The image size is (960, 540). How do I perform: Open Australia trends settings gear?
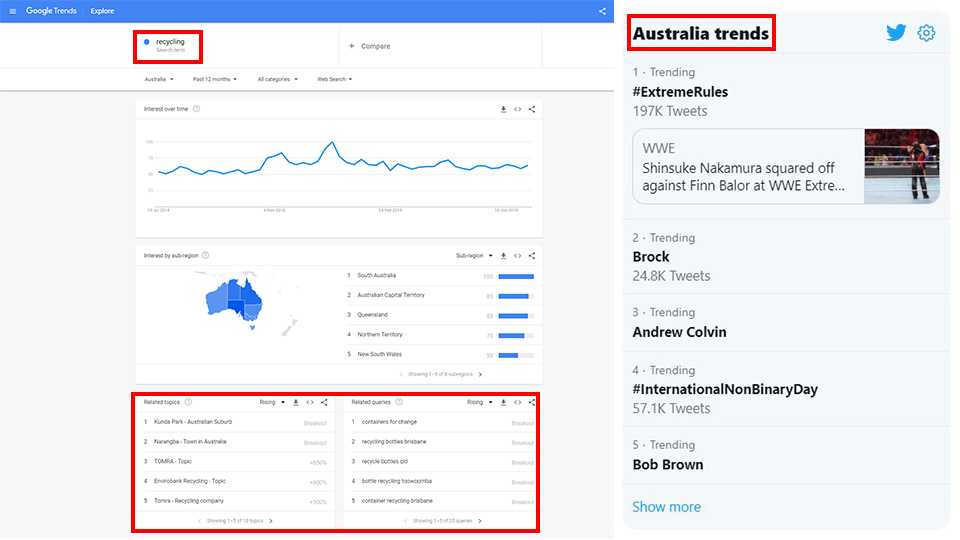pos(926,32)
